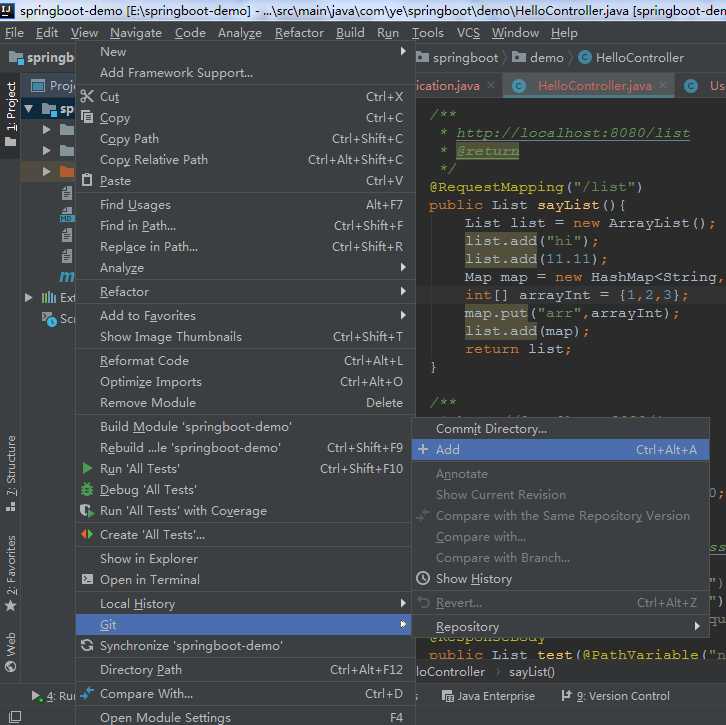Image resolution: width=726 pixels, height=725 pixels.
Task: Expand the Add to Favorites submenu arrow
Action: pos(403,315)
